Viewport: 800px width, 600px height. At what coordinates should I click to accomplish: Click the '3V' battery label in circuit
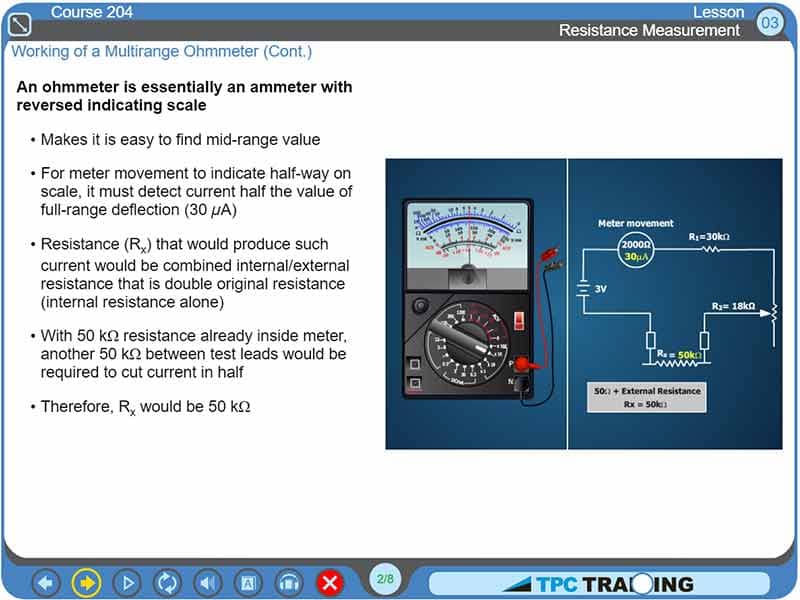click(601, 289)
